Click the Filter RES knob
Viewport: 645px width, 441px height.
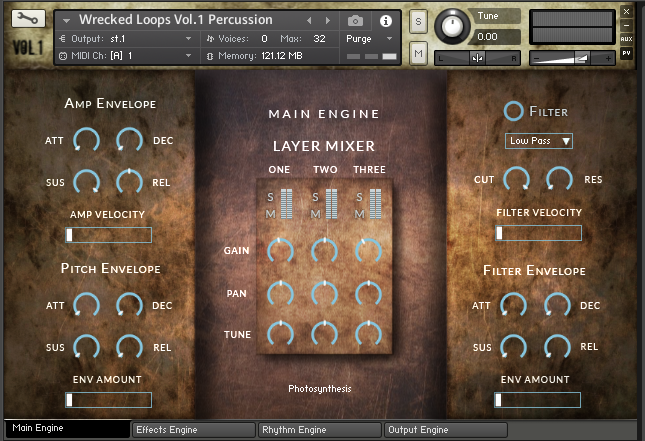pos(559,179)
